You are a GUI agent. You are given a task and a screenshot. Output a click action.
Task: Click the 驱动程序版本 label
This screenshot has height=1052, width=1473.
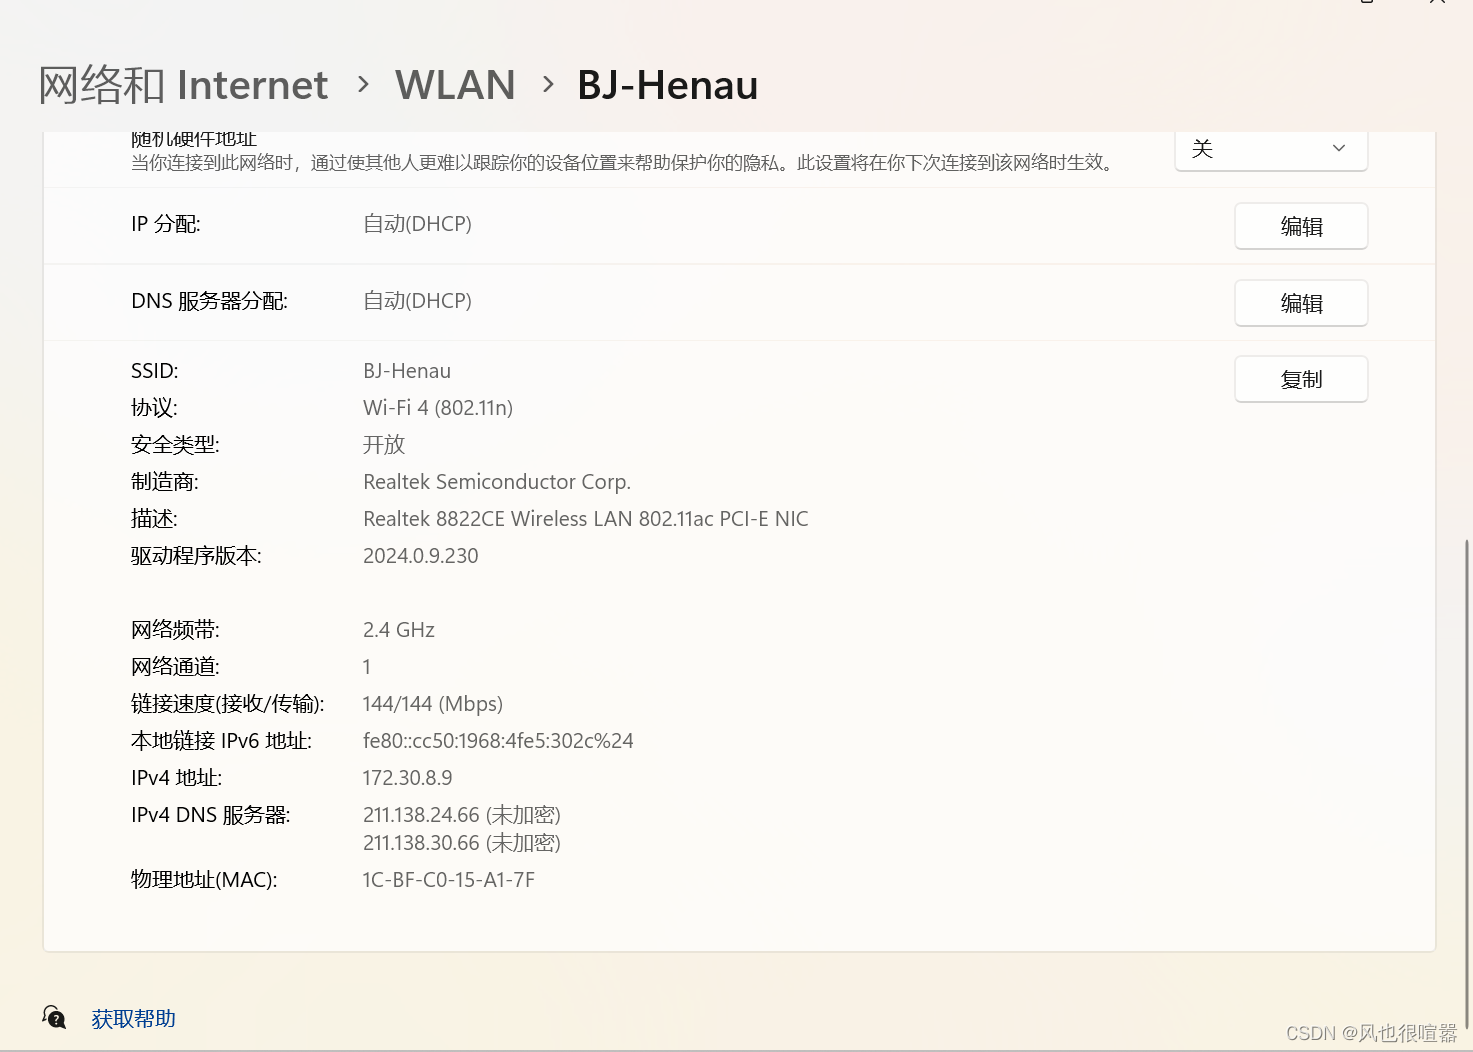tap(196, 556)
